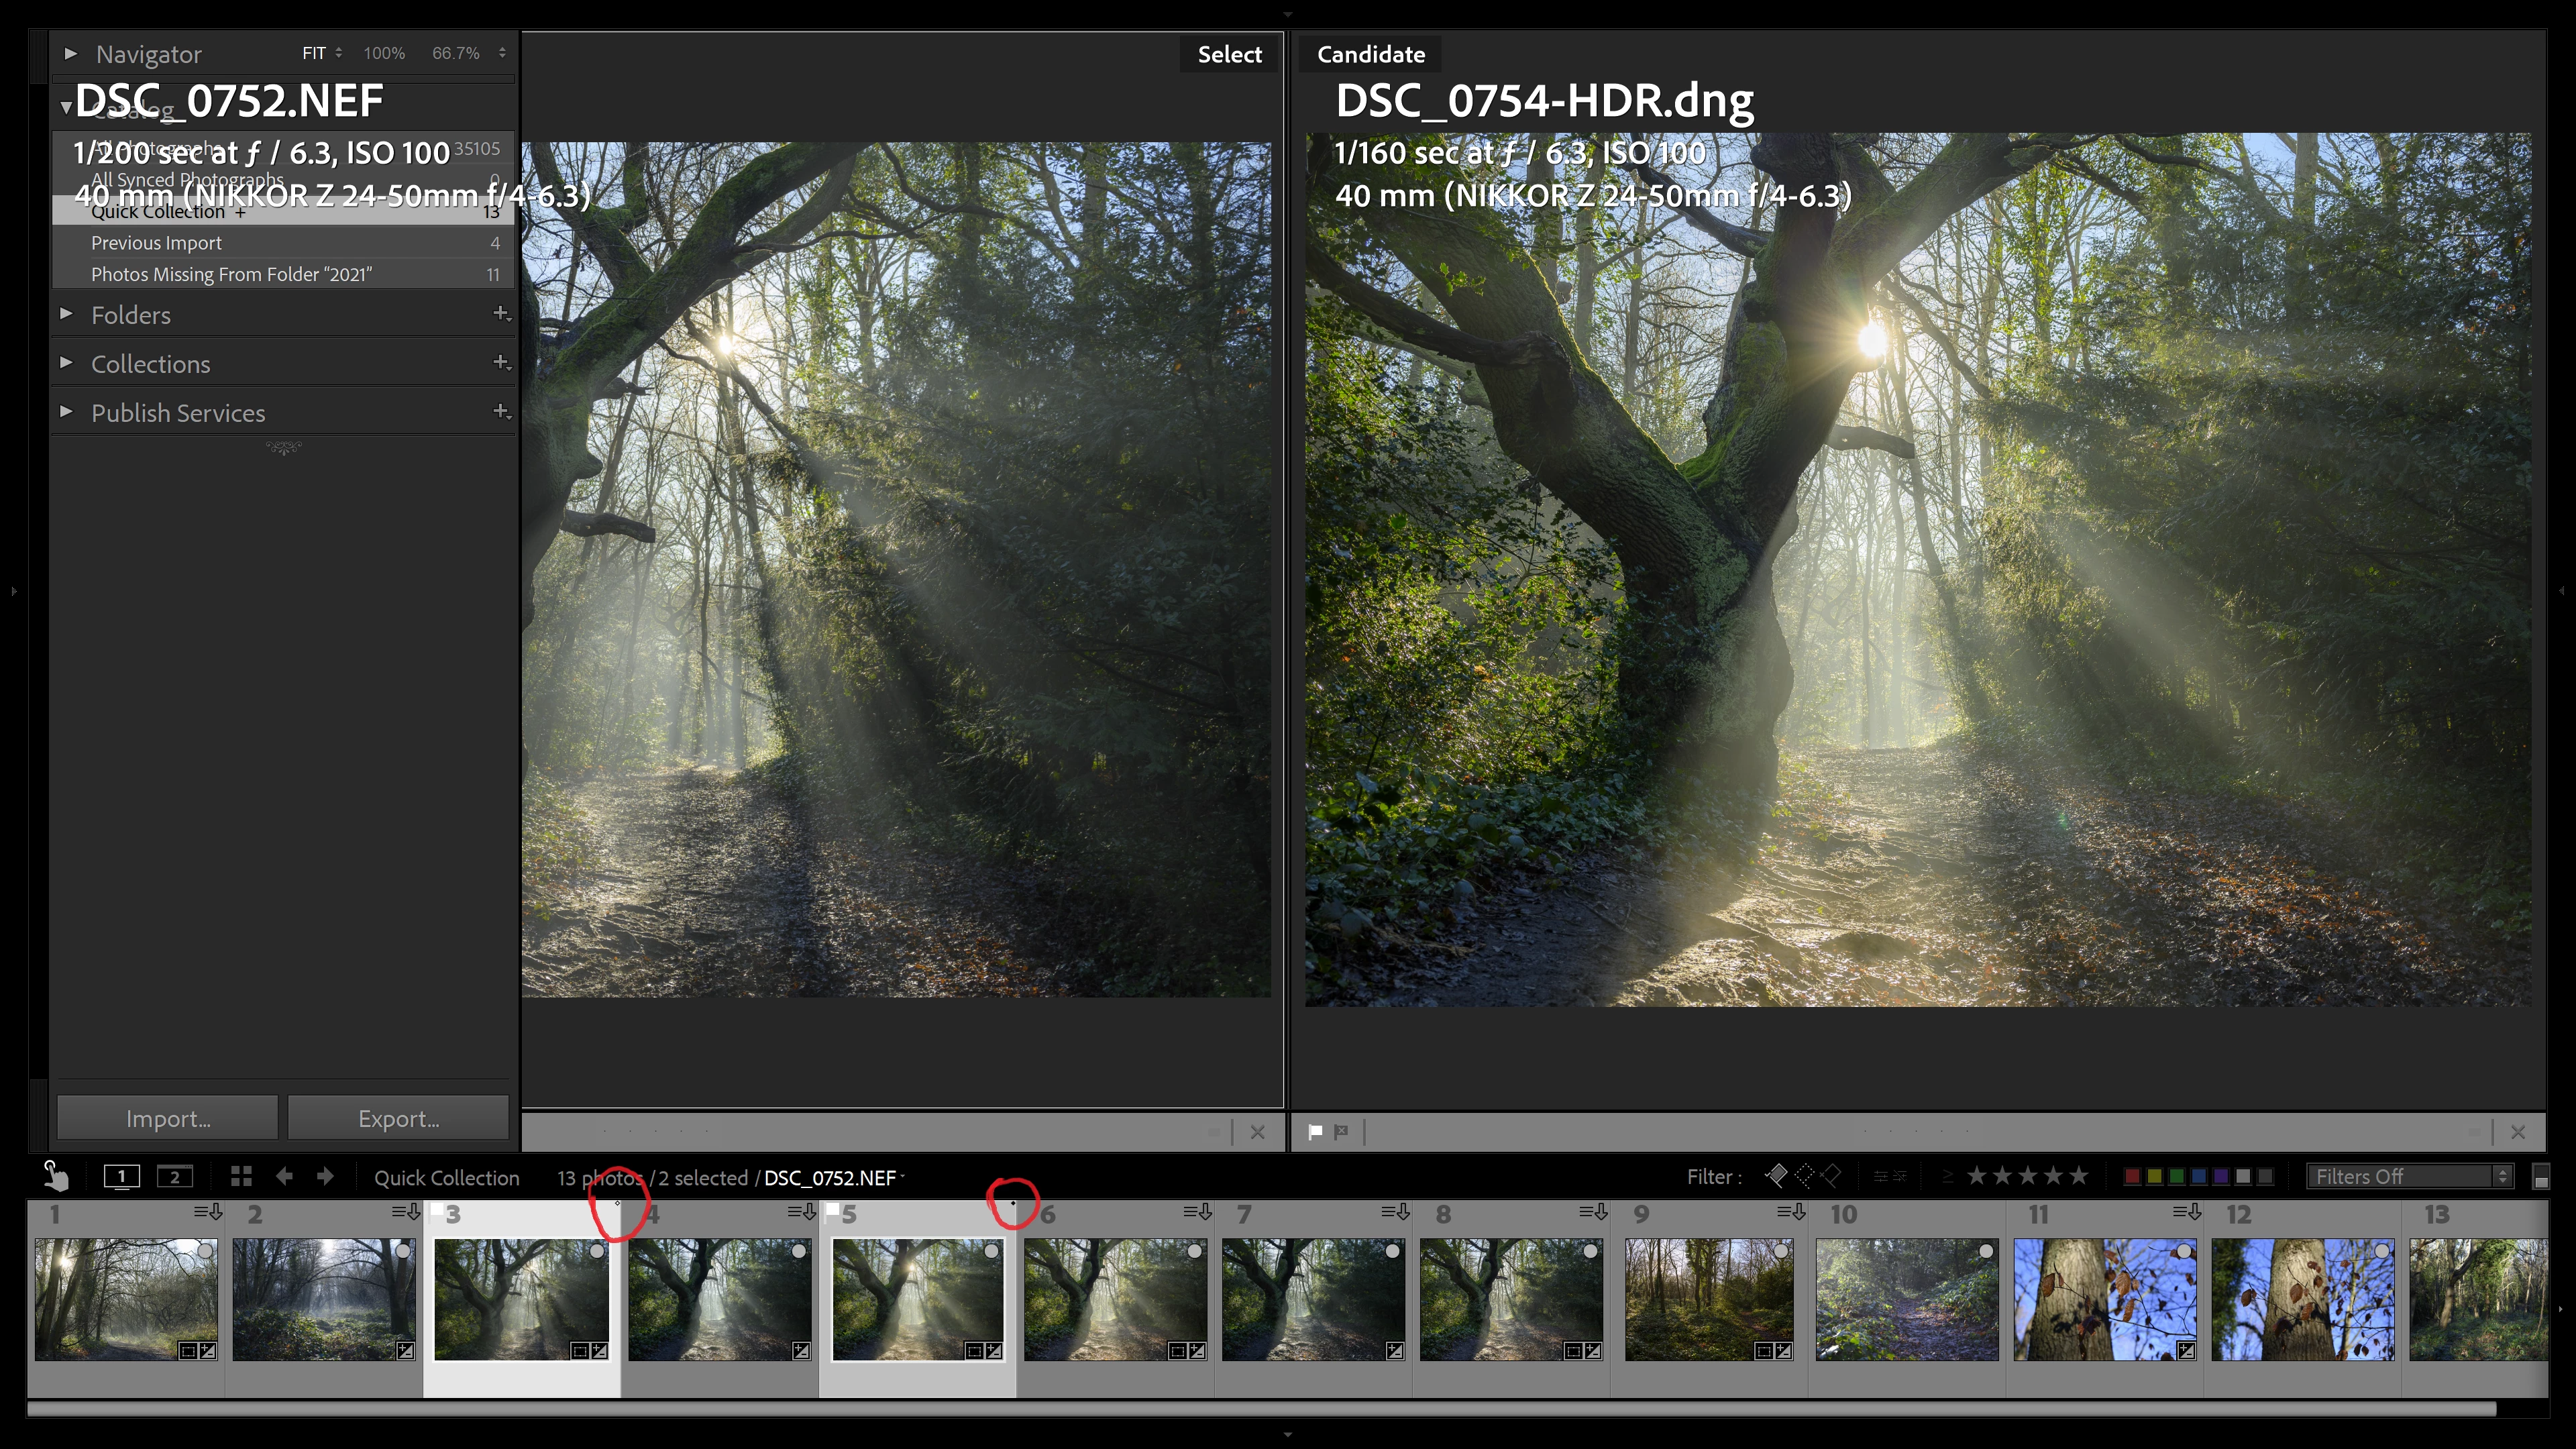Viewport: 2576px width, 1449px height.
Task: Go forward with the right arrow
Action: coord(325,1176)
